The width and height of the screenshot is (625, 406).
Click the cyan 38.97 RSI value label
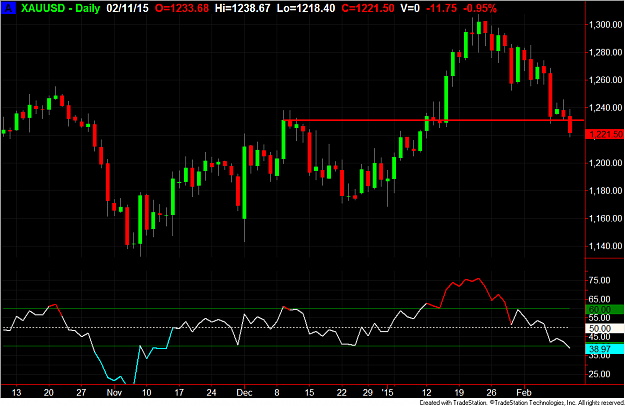coord(604,349)
